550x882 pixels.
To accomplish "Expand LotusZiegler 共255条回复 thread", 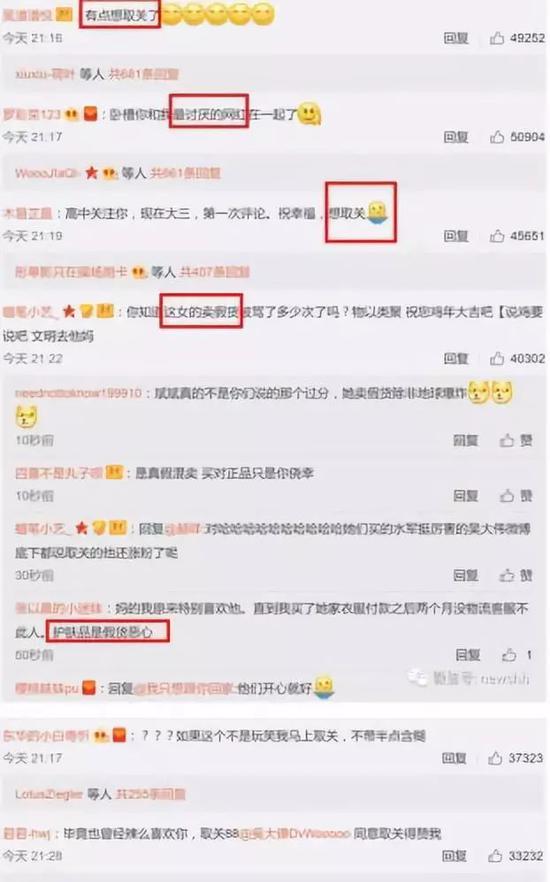I will [150, 794].
